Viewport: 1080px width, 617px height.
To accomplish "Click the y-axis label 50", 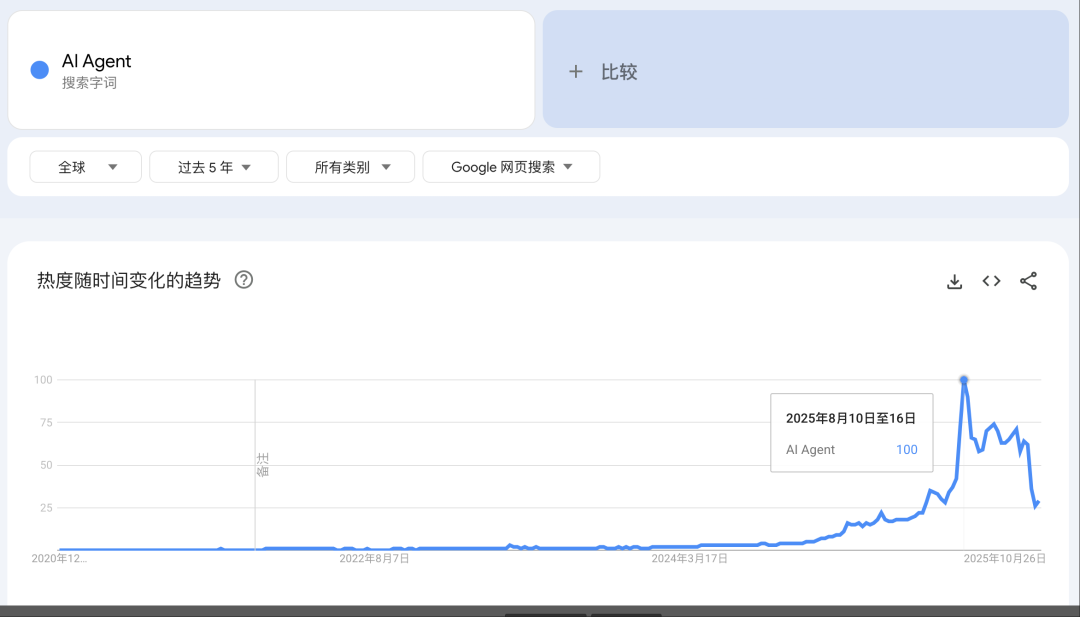I will (x=46, y=466).
